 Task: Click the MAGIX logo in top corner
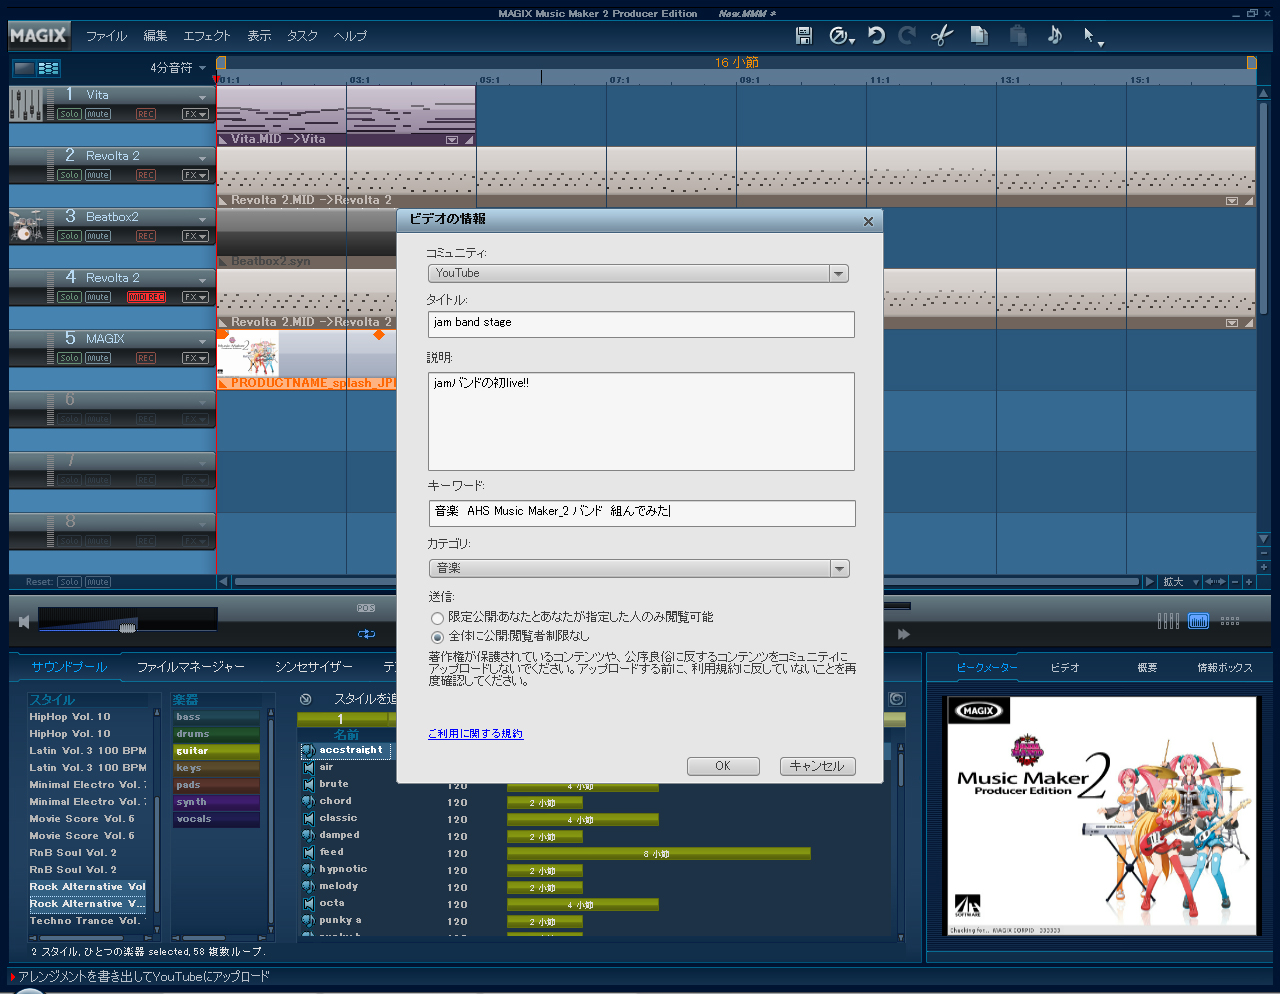point(38,36)
